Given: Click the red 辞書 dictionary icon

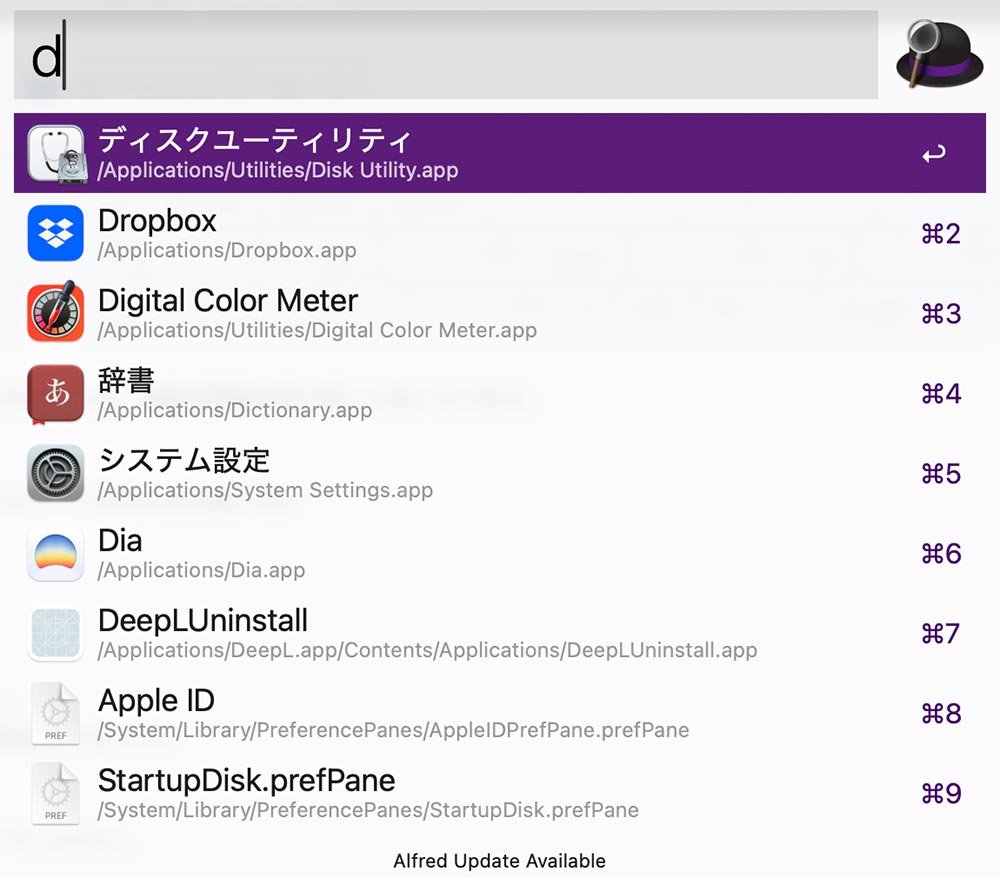Looking at the screenshot, I should click(x=55, y=393).
